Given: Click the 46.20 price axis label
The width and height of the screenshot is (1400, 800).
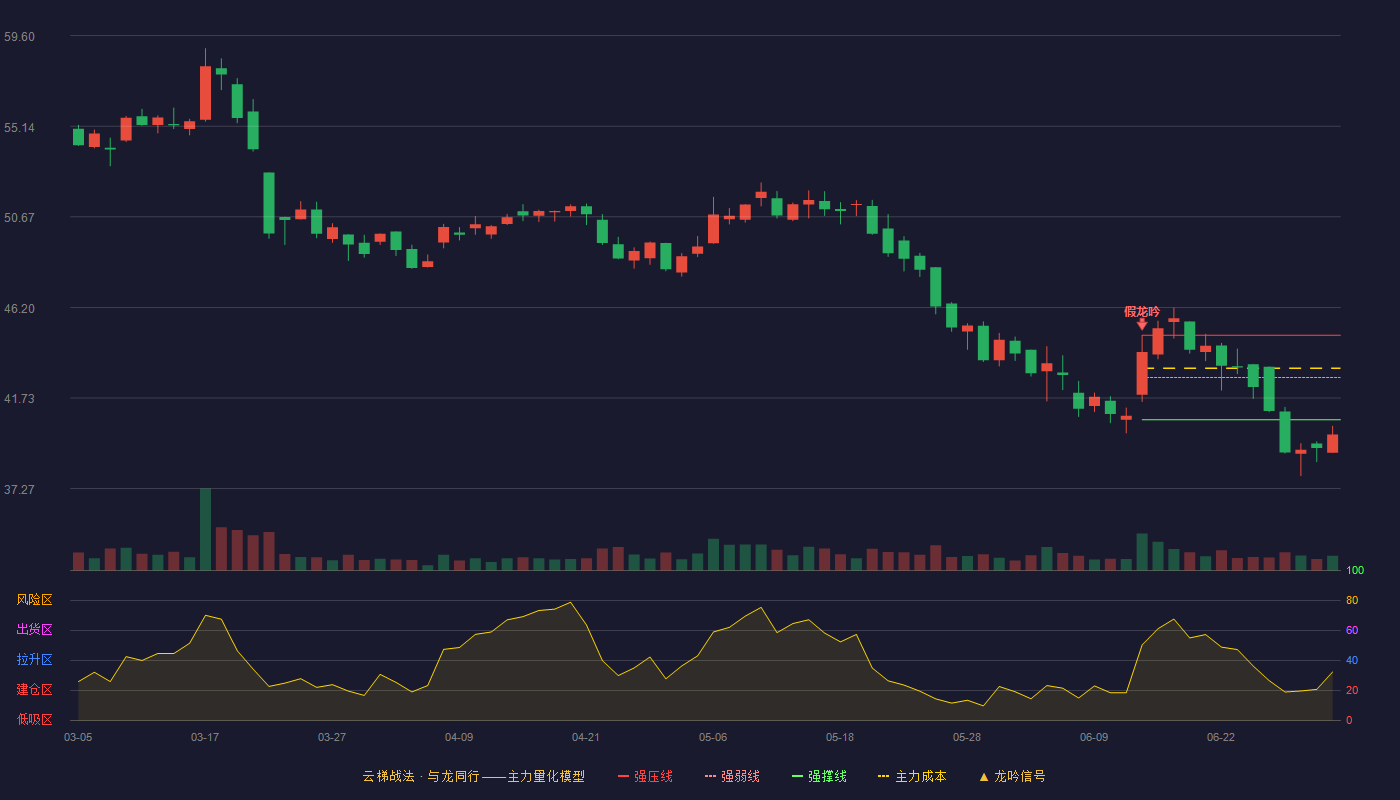Looking at the screenshot, I should click(19, 308).
